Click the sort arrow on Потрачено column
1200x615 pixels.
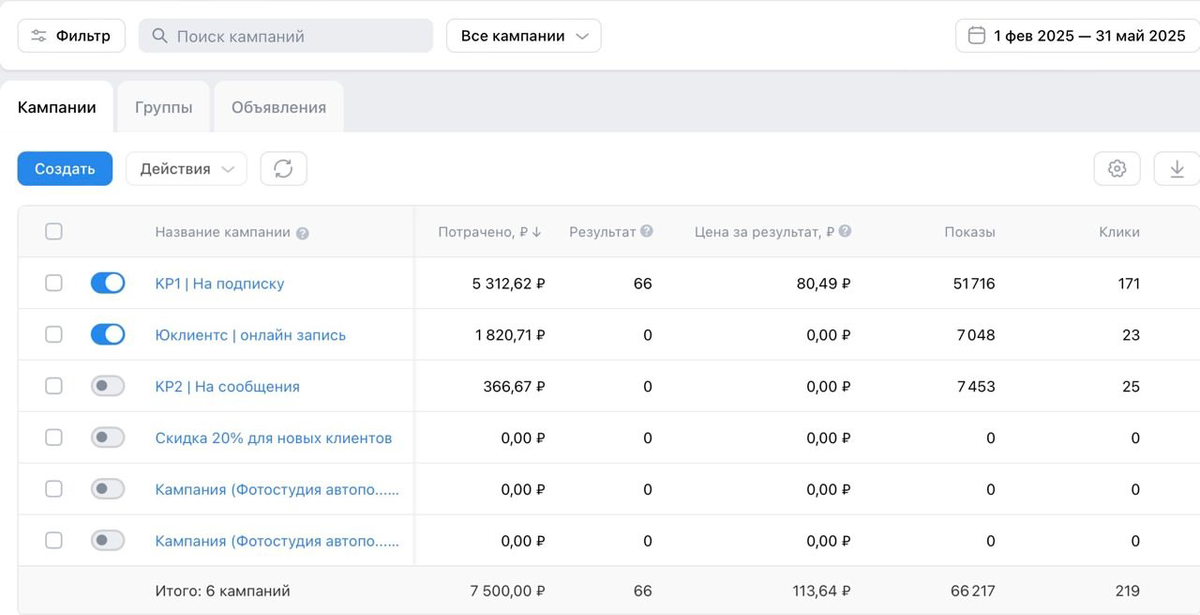537,231
